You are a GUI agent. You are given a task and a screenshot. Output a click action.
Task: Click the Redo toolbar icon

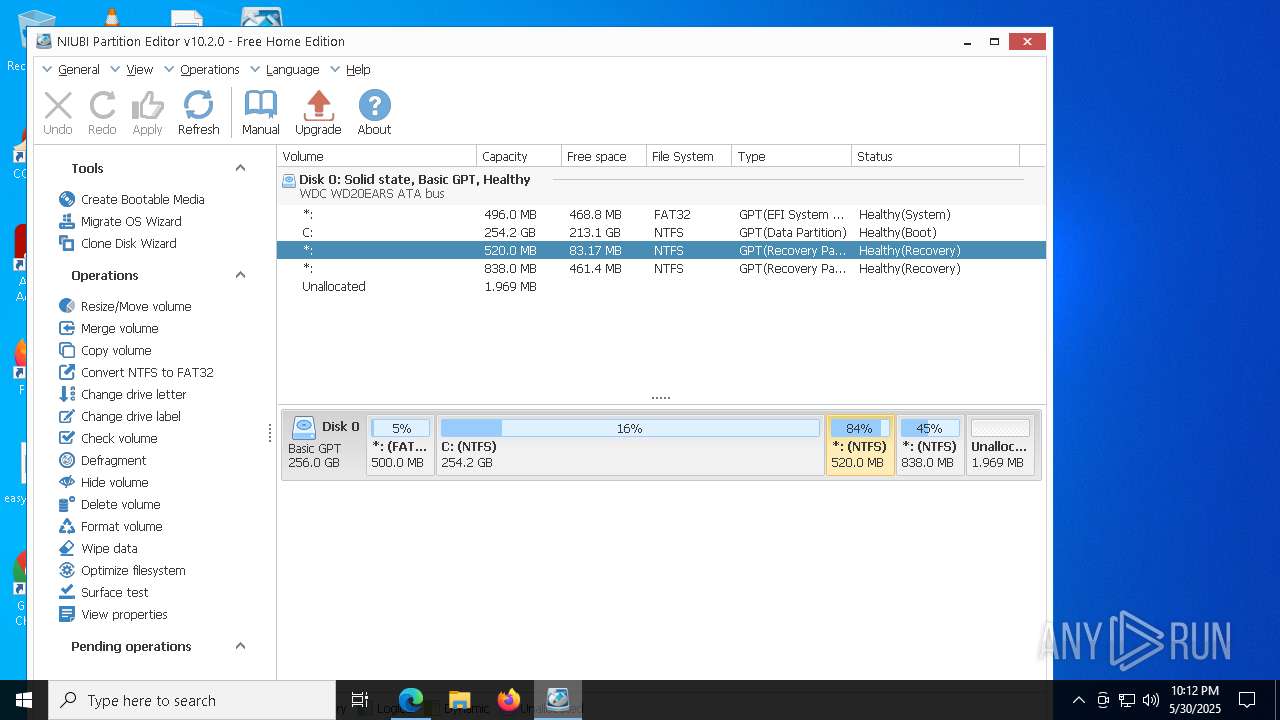(x=102, y=113)
